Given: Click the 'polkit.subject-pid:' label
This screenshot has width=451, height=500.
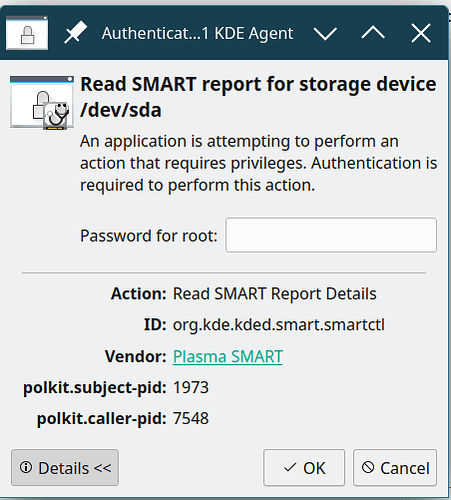Looking at the screenshot, I should [95, 388].
